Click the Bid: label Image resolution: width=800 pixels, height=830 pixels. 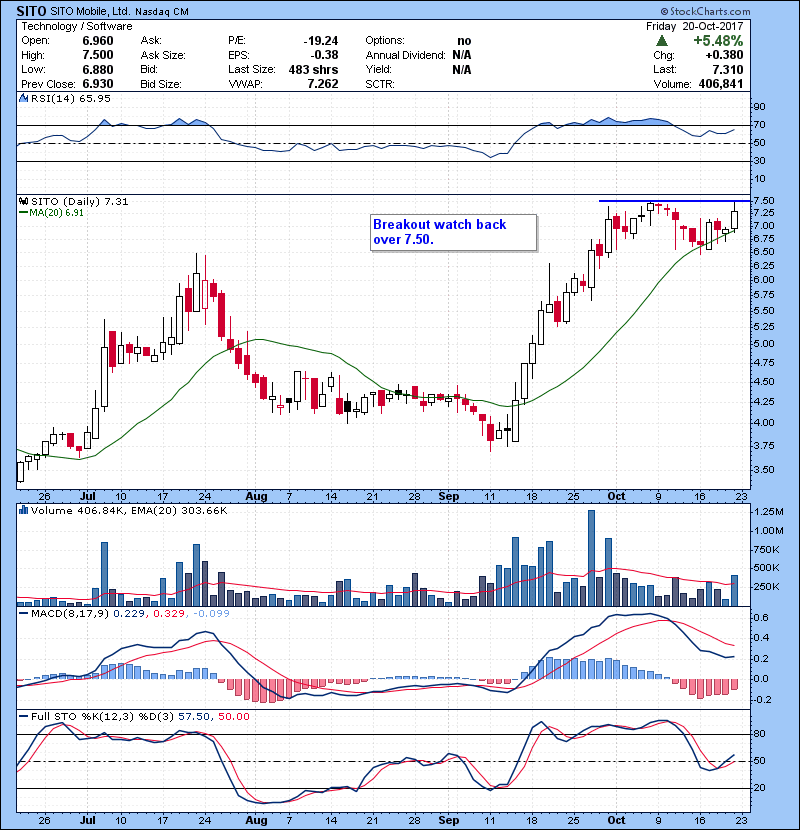(x=149, y=69)
